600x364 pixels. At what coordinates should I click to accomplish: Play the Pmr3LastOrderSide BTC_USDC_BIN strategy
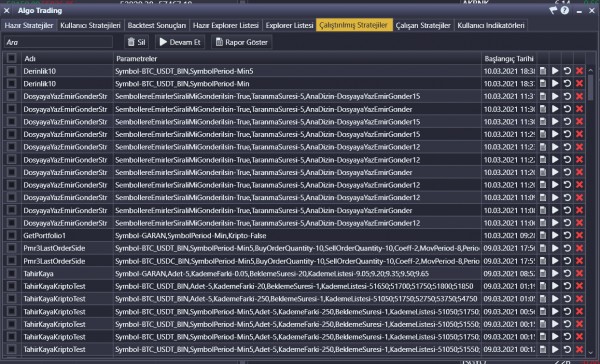pos(555,261)
